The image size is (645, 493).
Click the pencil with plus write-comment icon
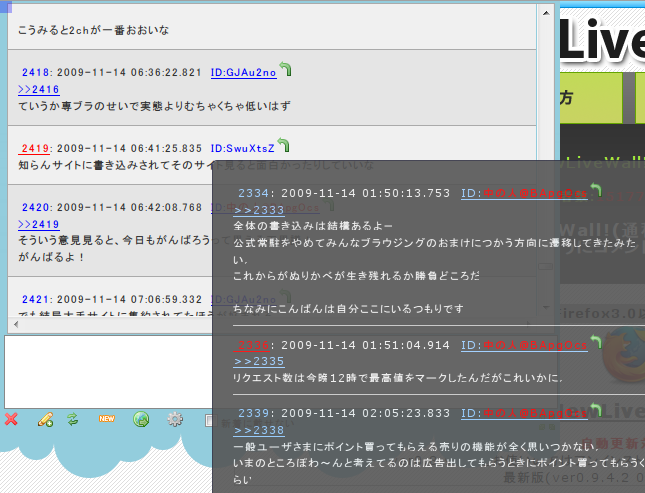(45, 419)
